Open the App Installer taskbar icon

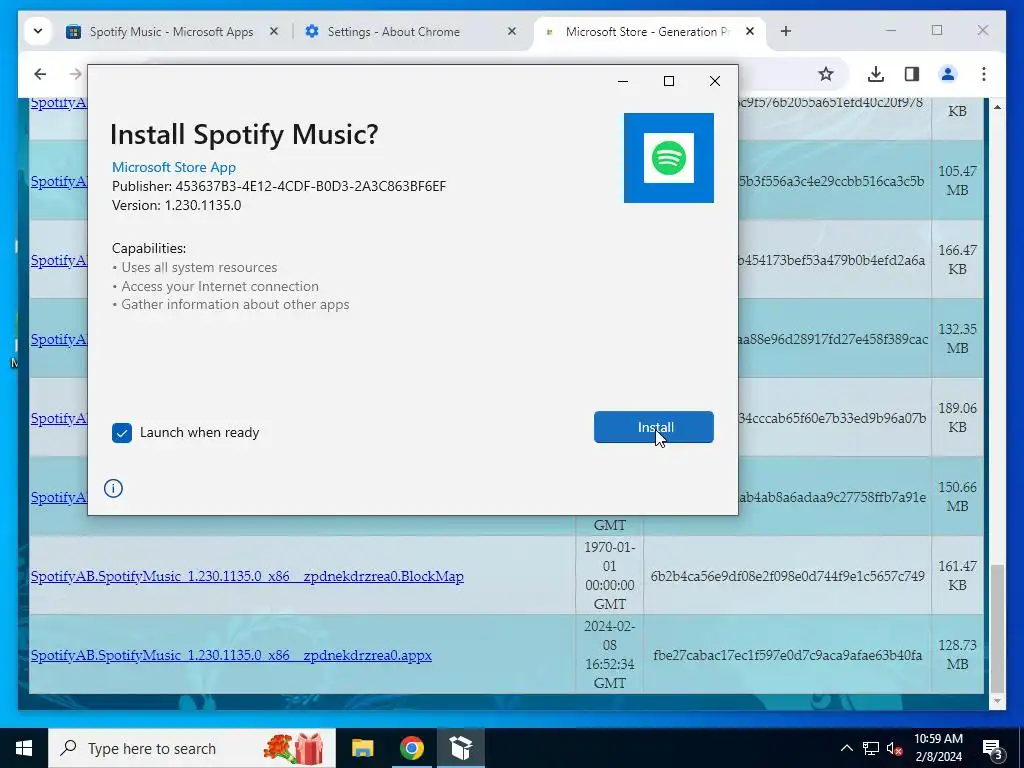(x=461, y=748)
